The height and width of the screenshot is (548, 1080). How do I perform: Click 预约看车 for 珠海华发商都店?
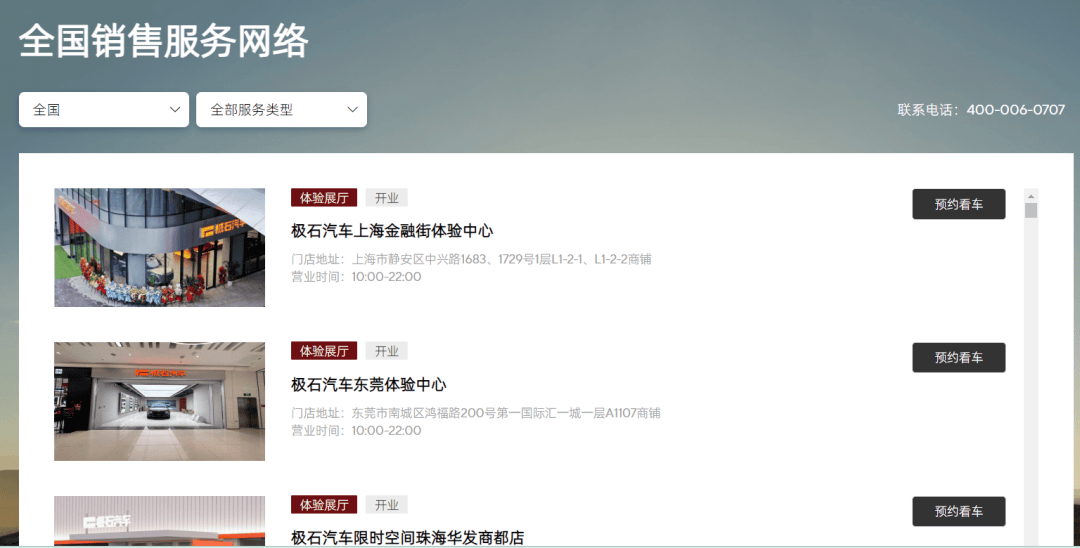pyautogui.click(x=959, y=512)
